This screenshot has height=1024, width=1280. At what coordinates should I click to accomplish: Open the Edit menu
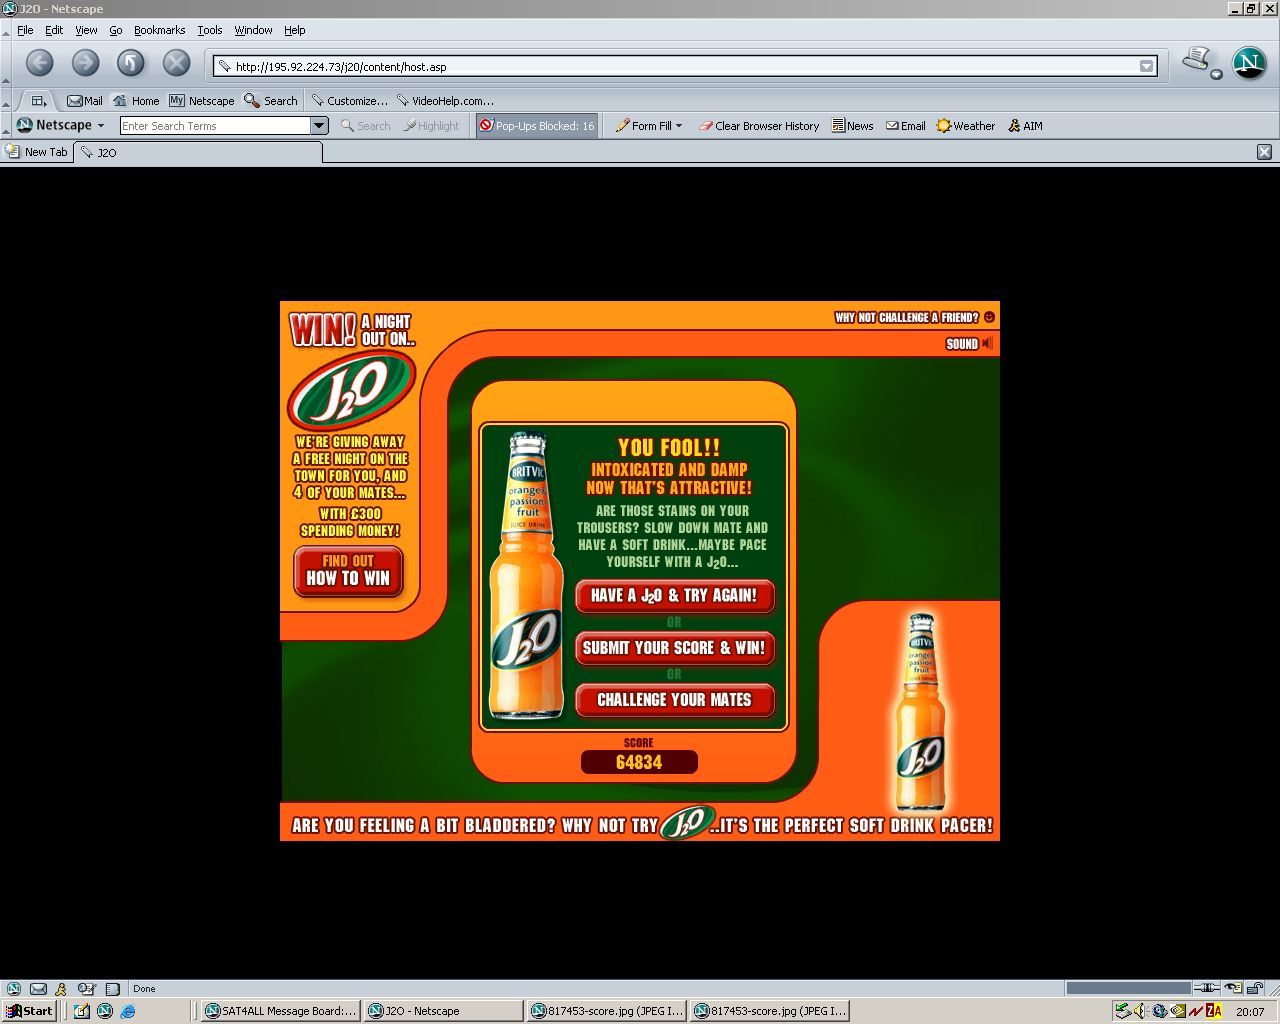54,30
